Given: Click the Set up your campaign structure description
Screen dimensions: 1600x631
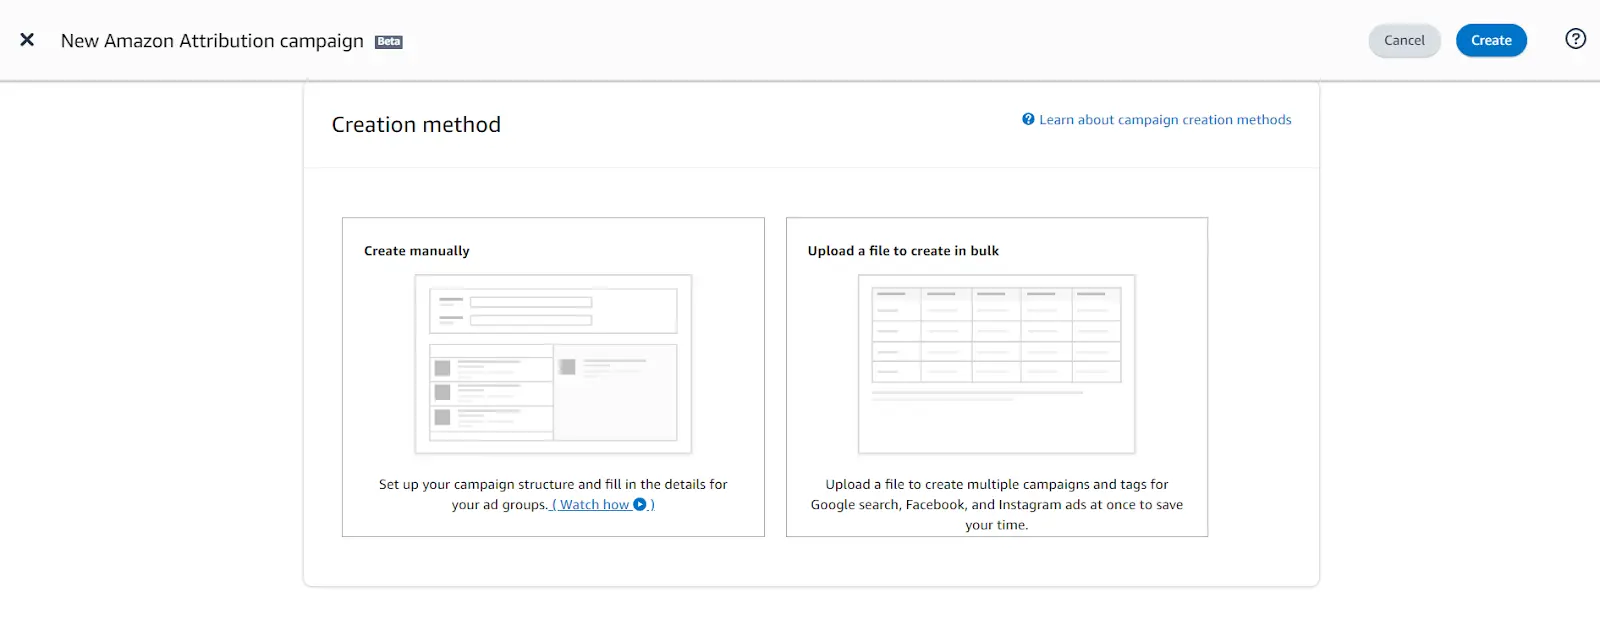Looking at the screenshot, I should coord(553,494).
